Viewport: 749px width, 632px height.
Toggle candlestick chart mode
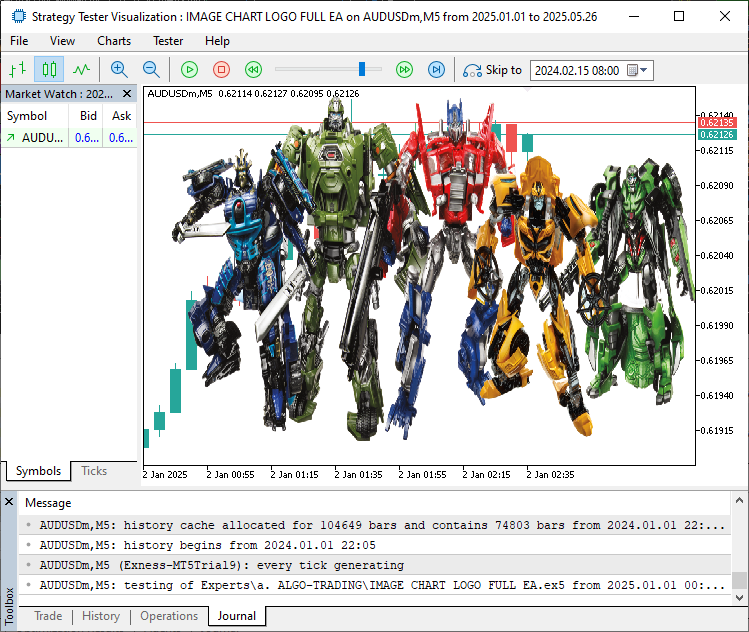point(49,70)
